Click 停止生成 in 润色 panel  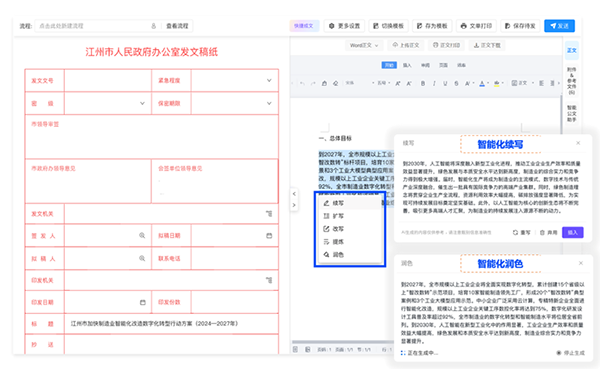coord(571,353)
